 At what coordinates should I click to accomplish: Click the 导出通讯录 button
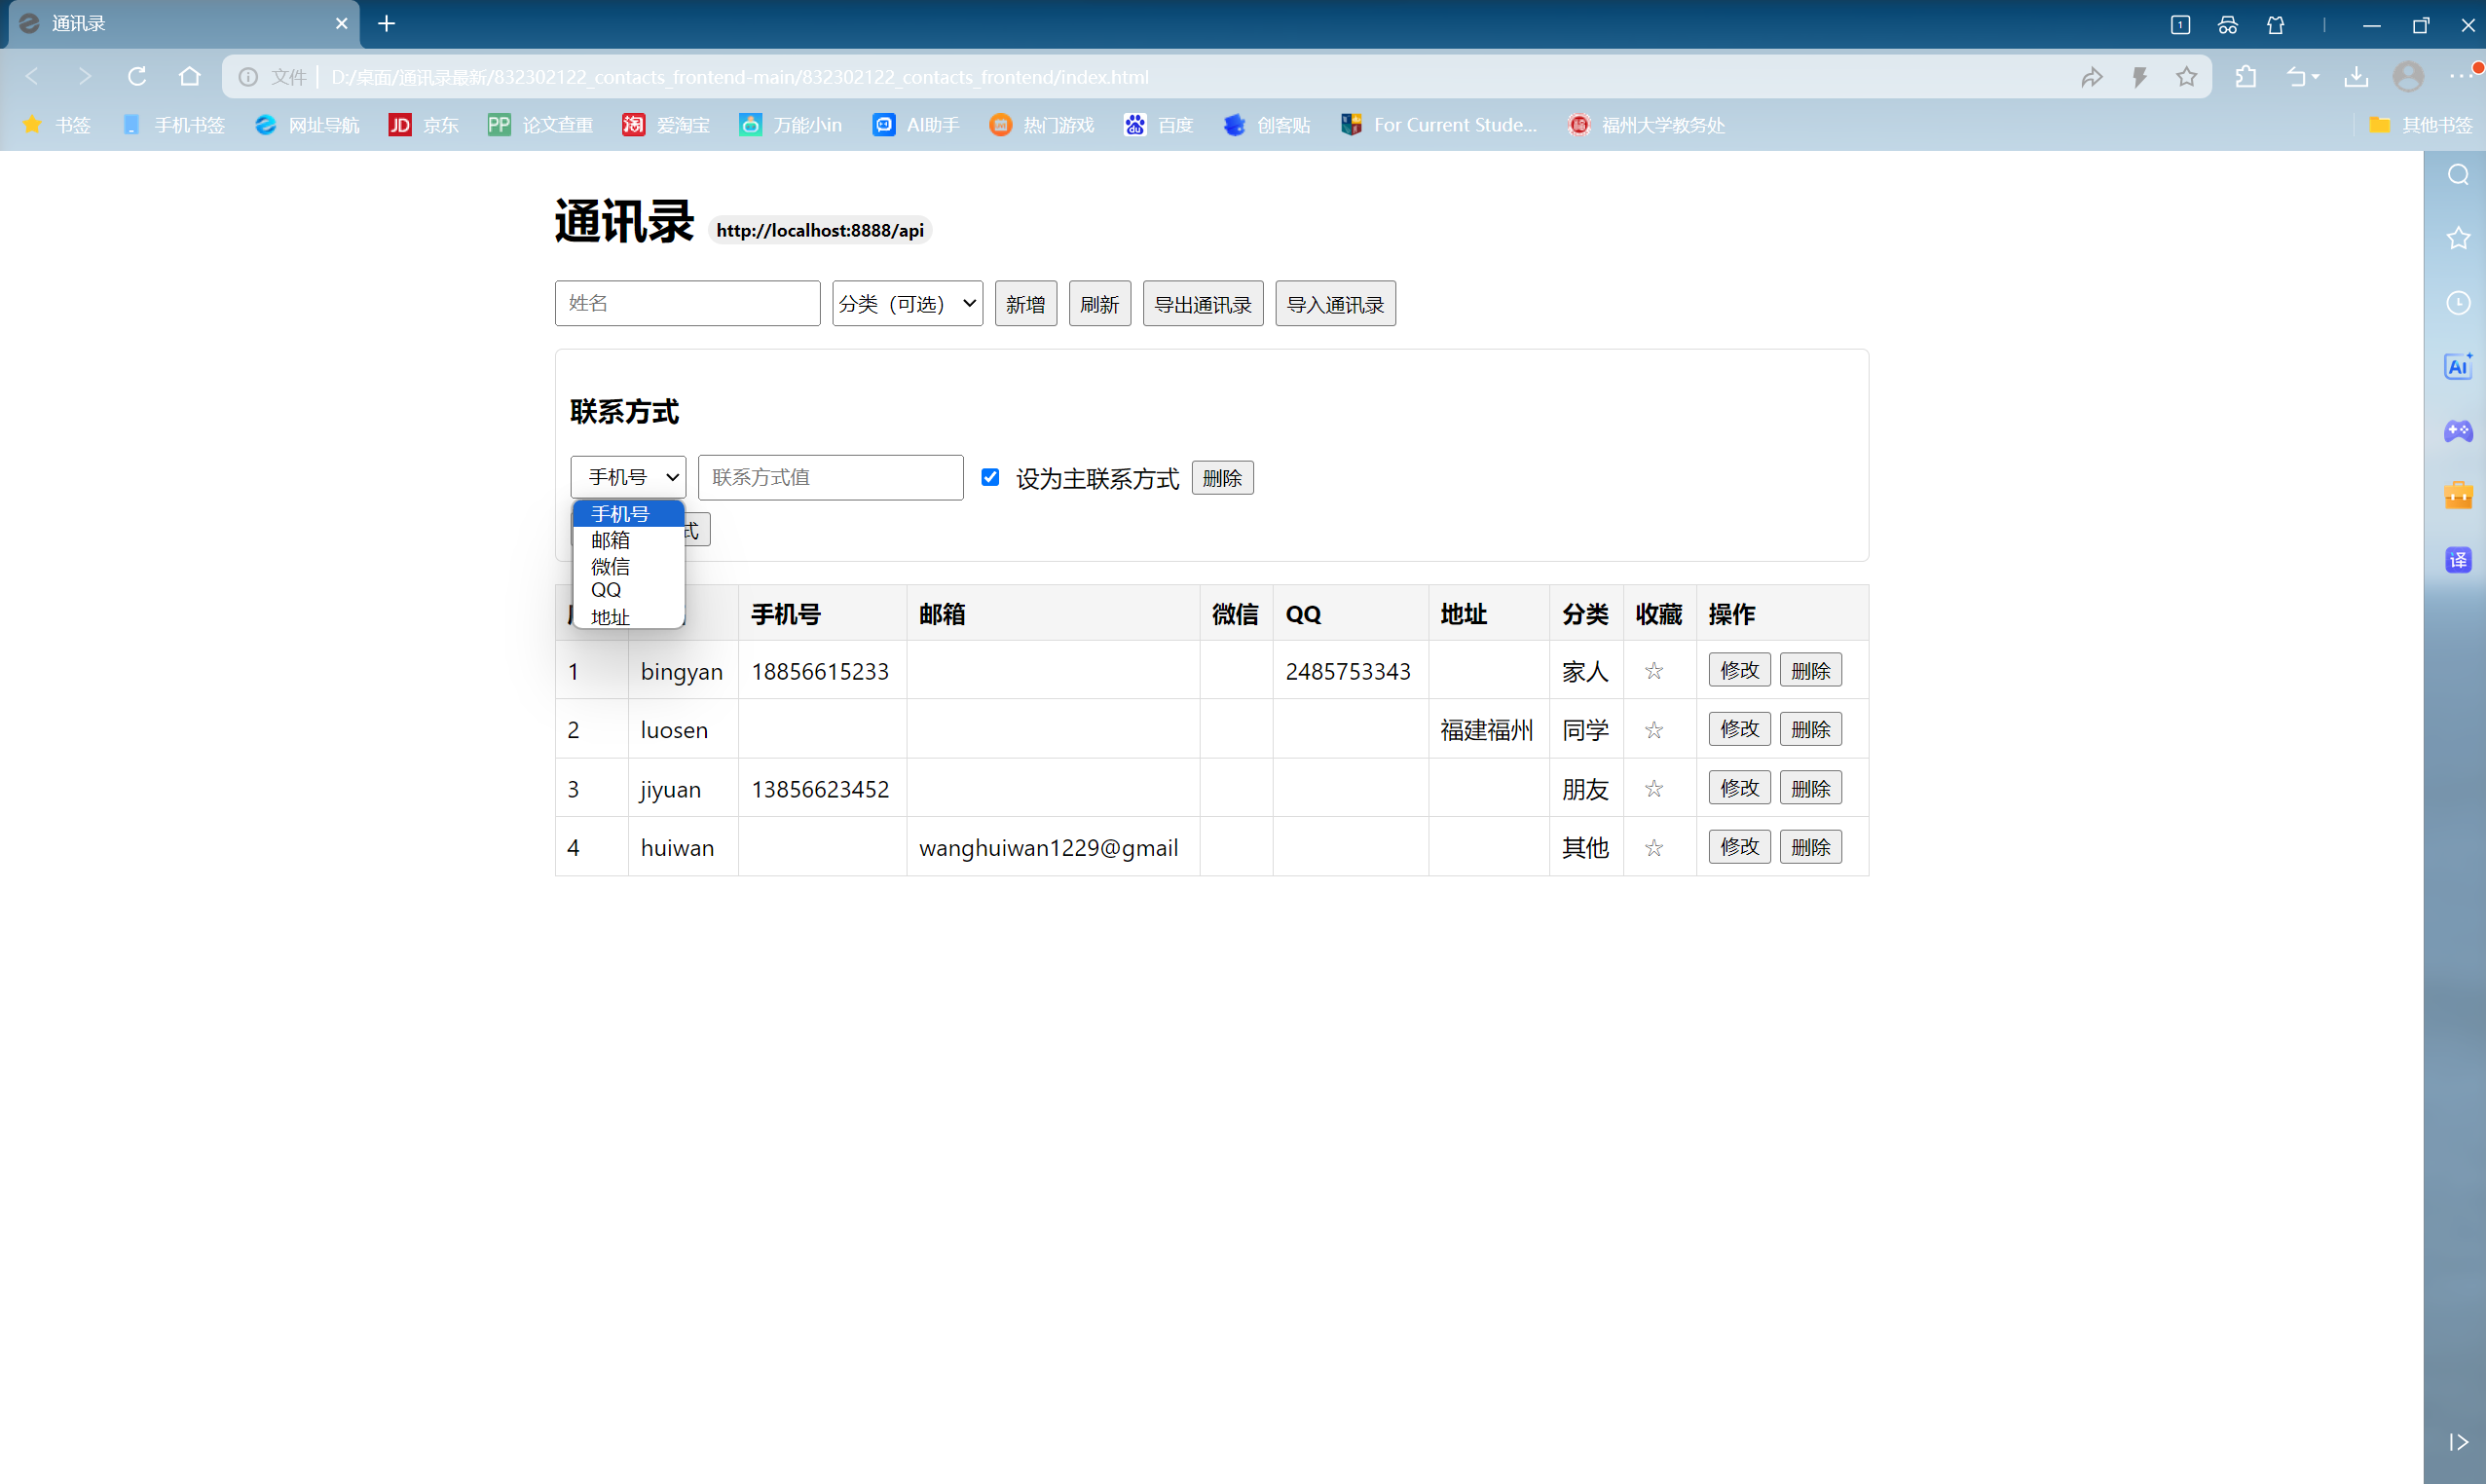(x=1202, y=304)
